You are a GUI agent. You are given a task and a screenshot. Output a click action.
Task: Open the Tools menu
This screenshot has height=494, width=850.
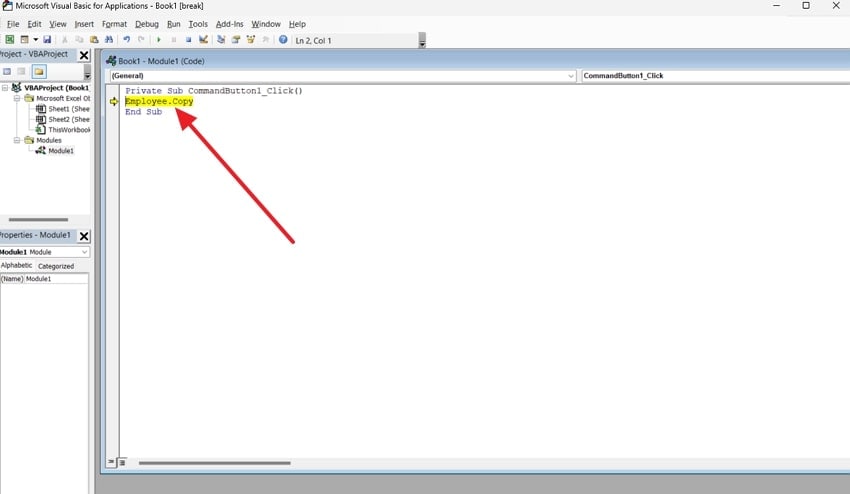pyautogui.click(x=198, y=24)
